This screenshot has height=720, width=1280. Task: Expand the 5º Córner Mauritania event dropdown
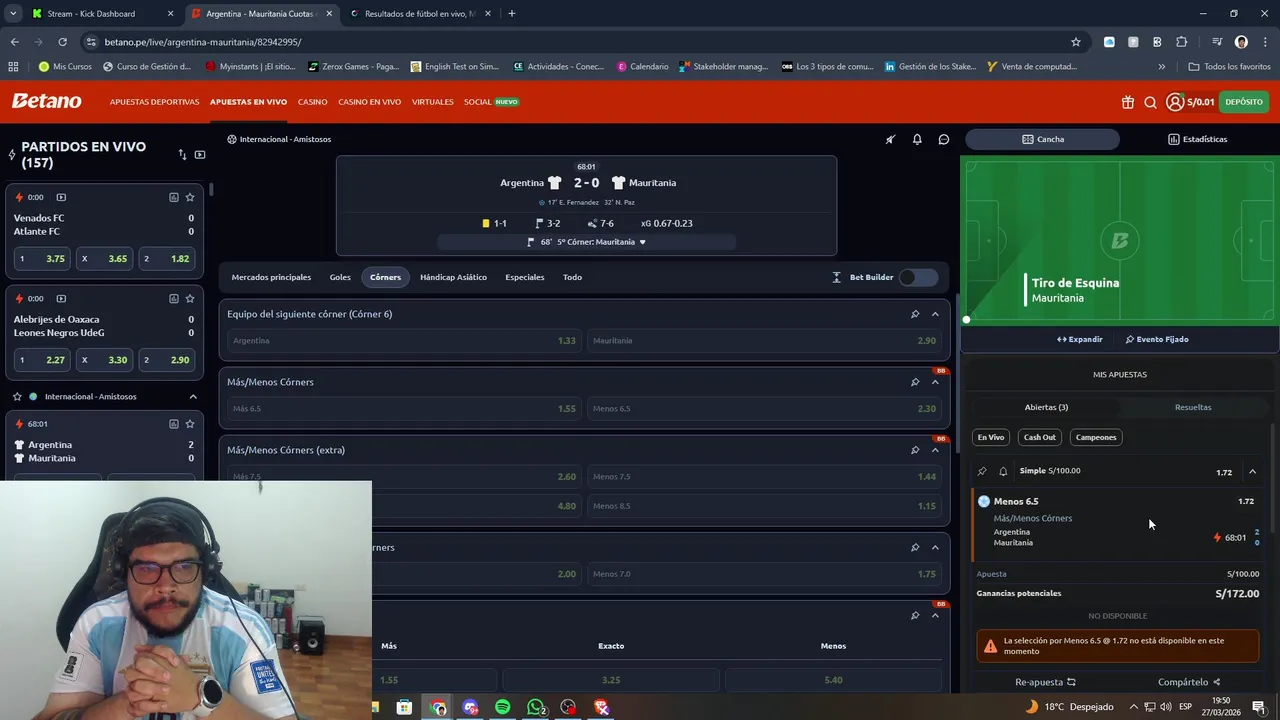point(642,242)
